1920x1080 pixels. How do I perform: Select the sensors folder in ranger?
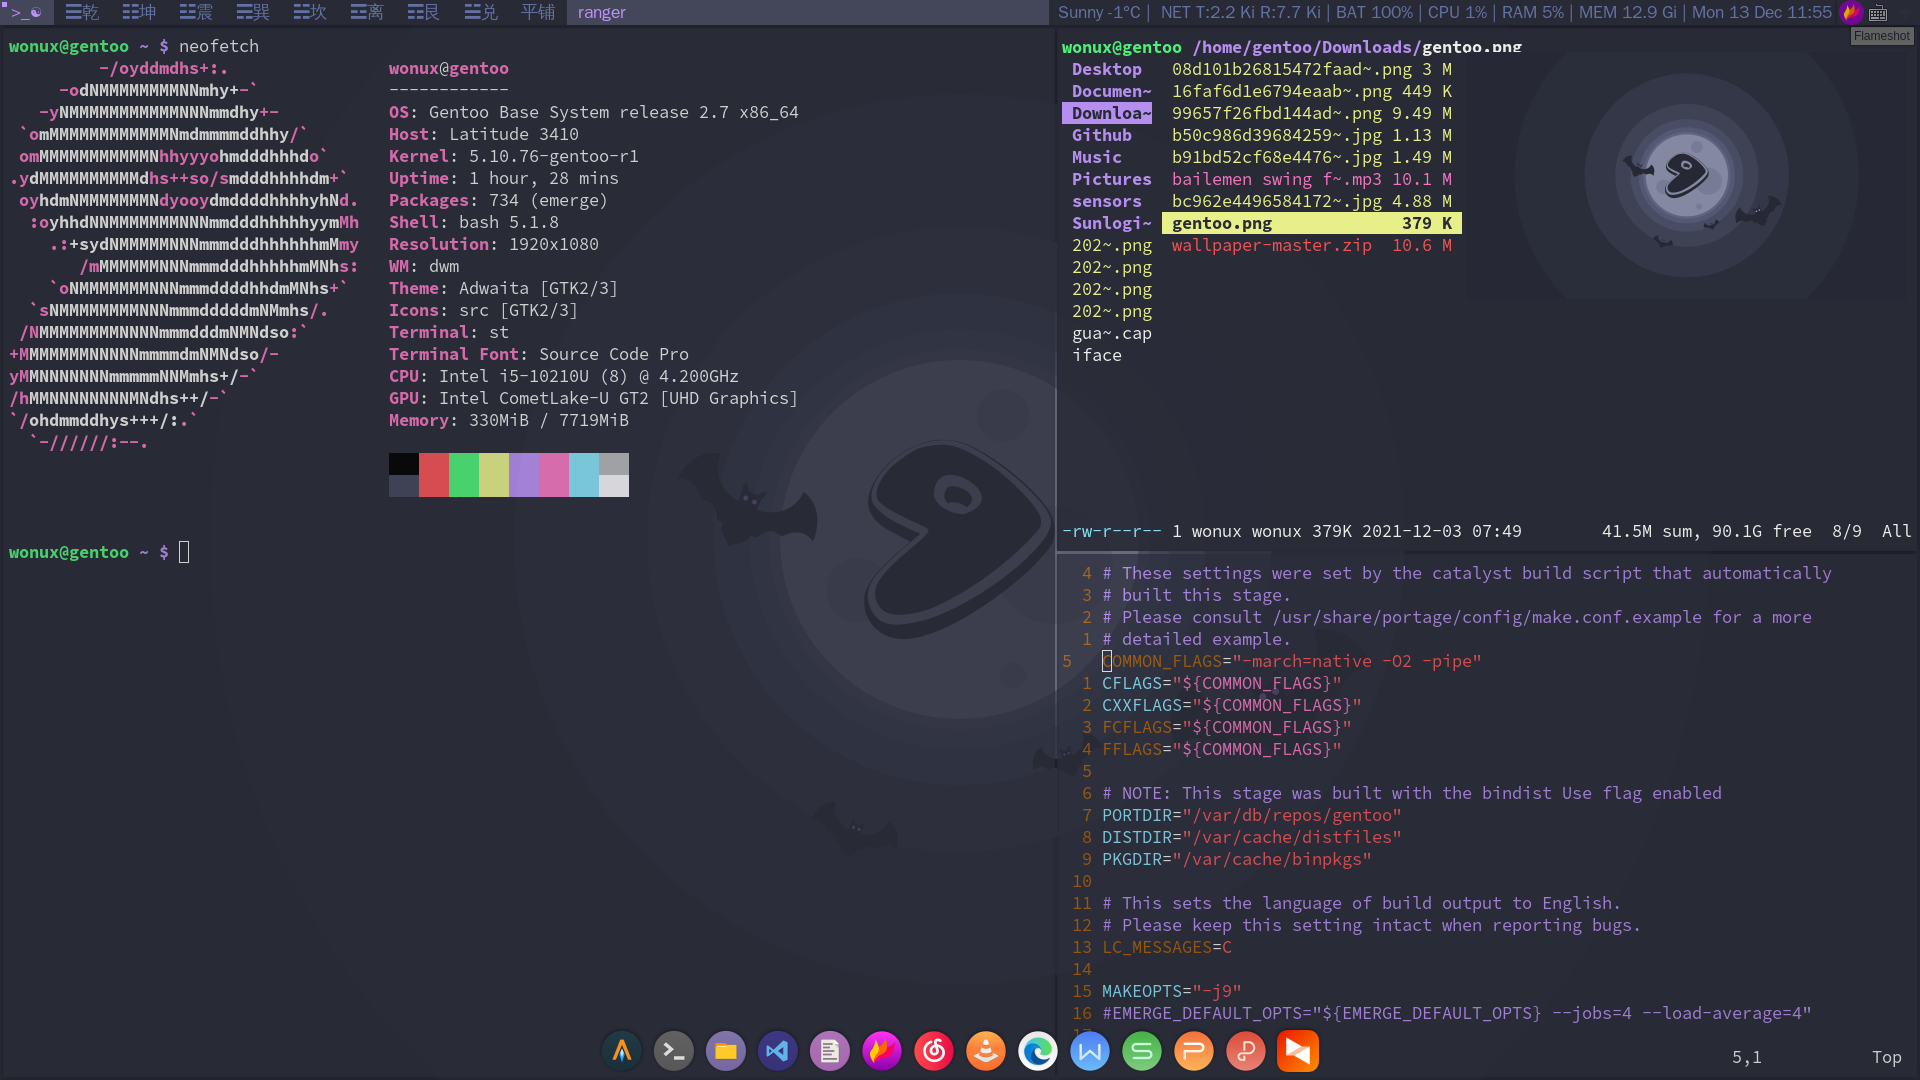pos(1107,201)
